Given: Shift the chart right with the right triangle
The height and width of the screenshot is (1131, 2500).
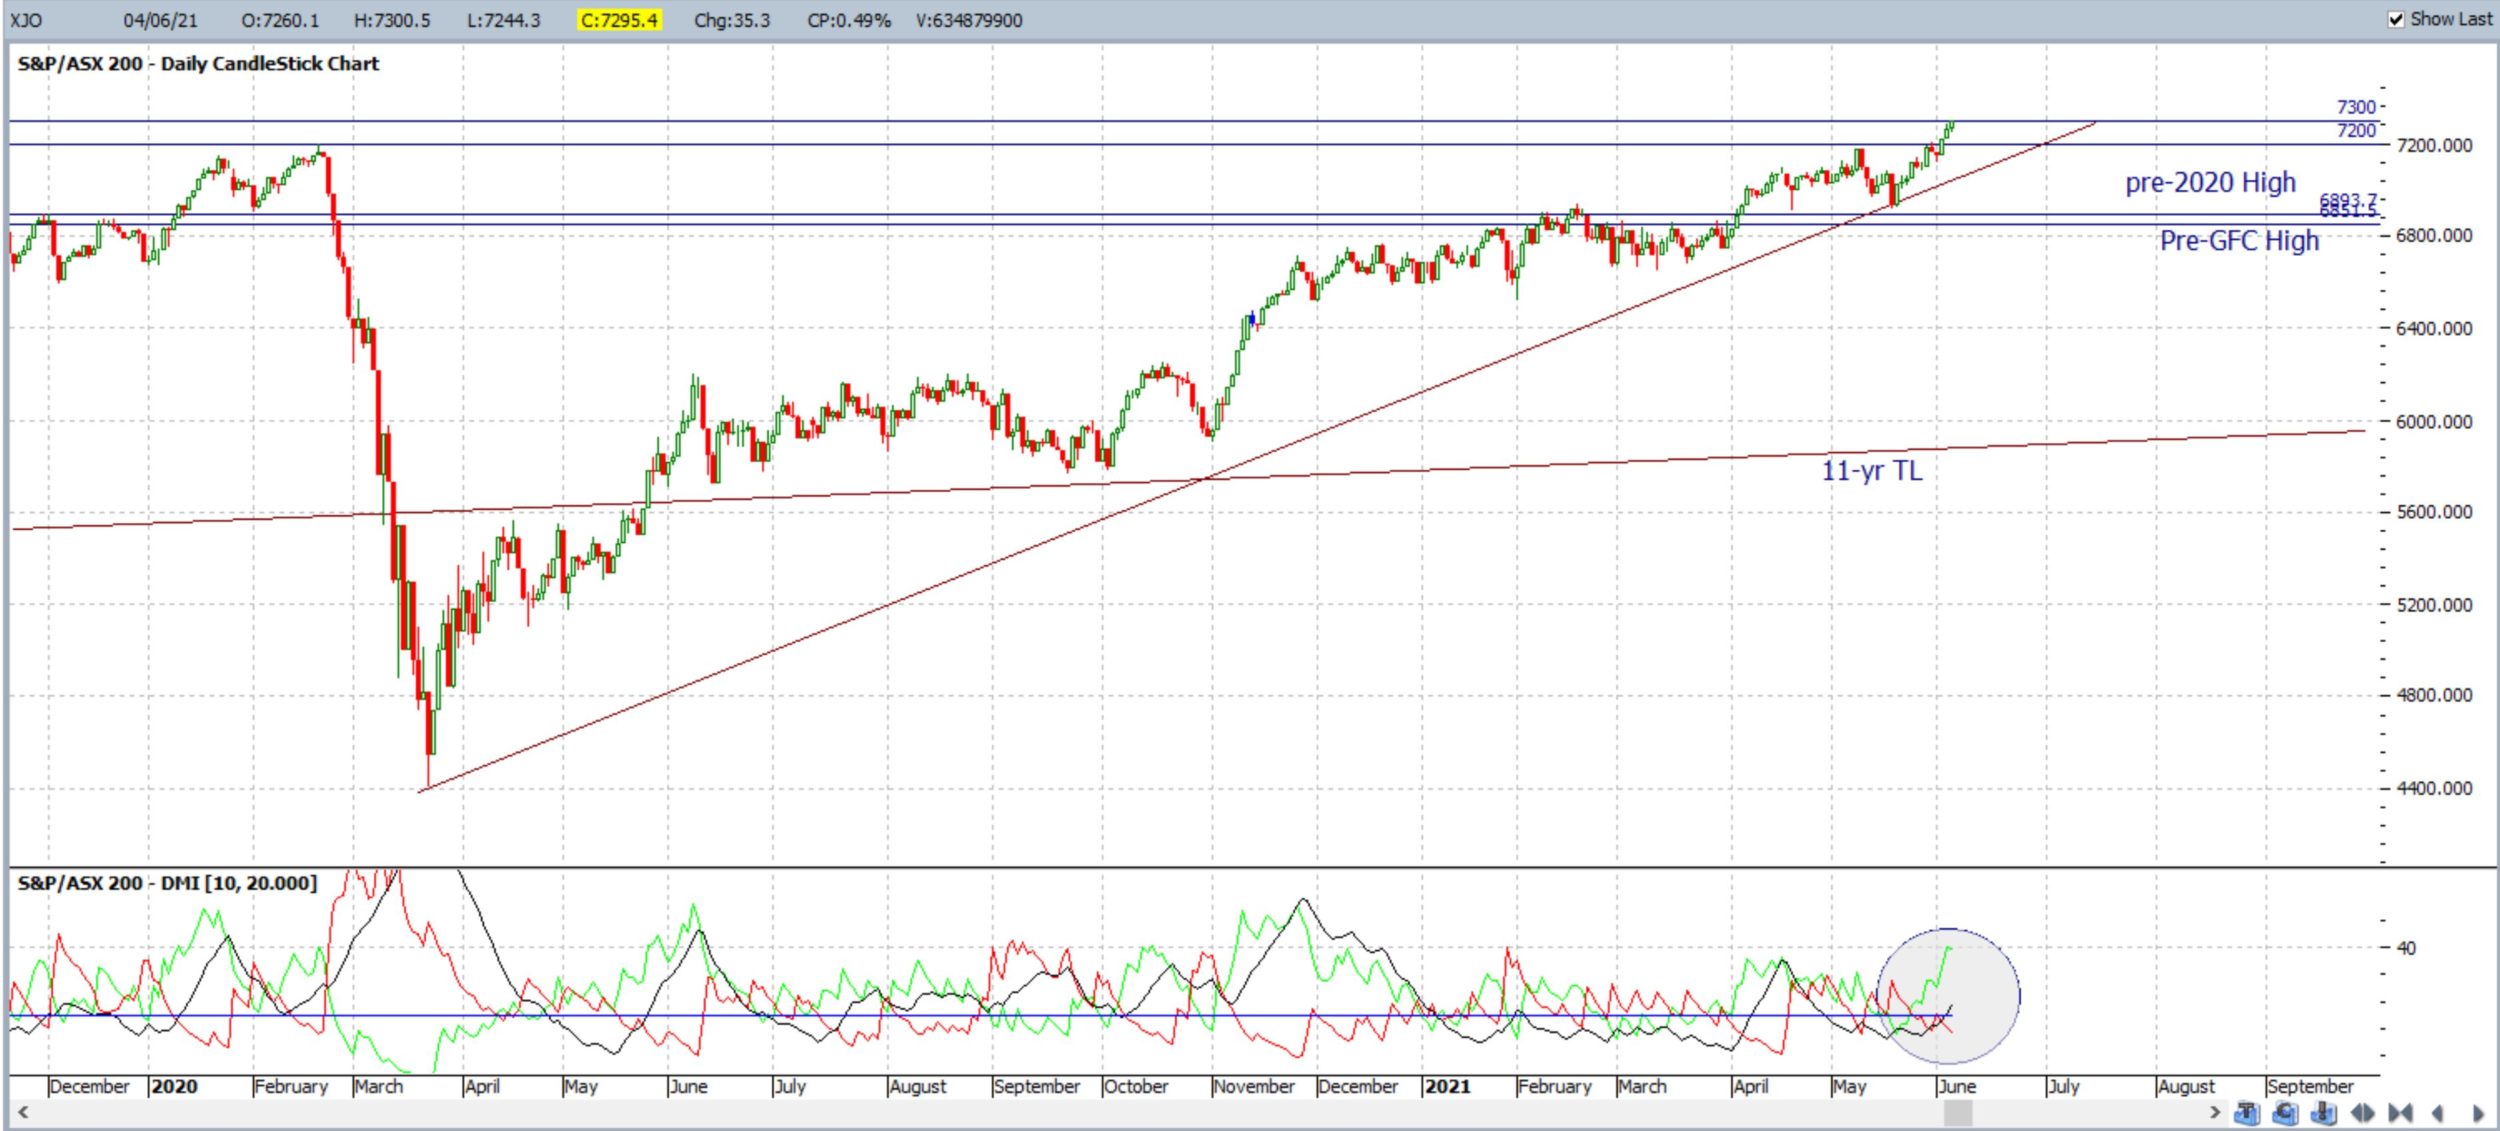Looking at the screenshot, I should (x=2478, y=1113).
